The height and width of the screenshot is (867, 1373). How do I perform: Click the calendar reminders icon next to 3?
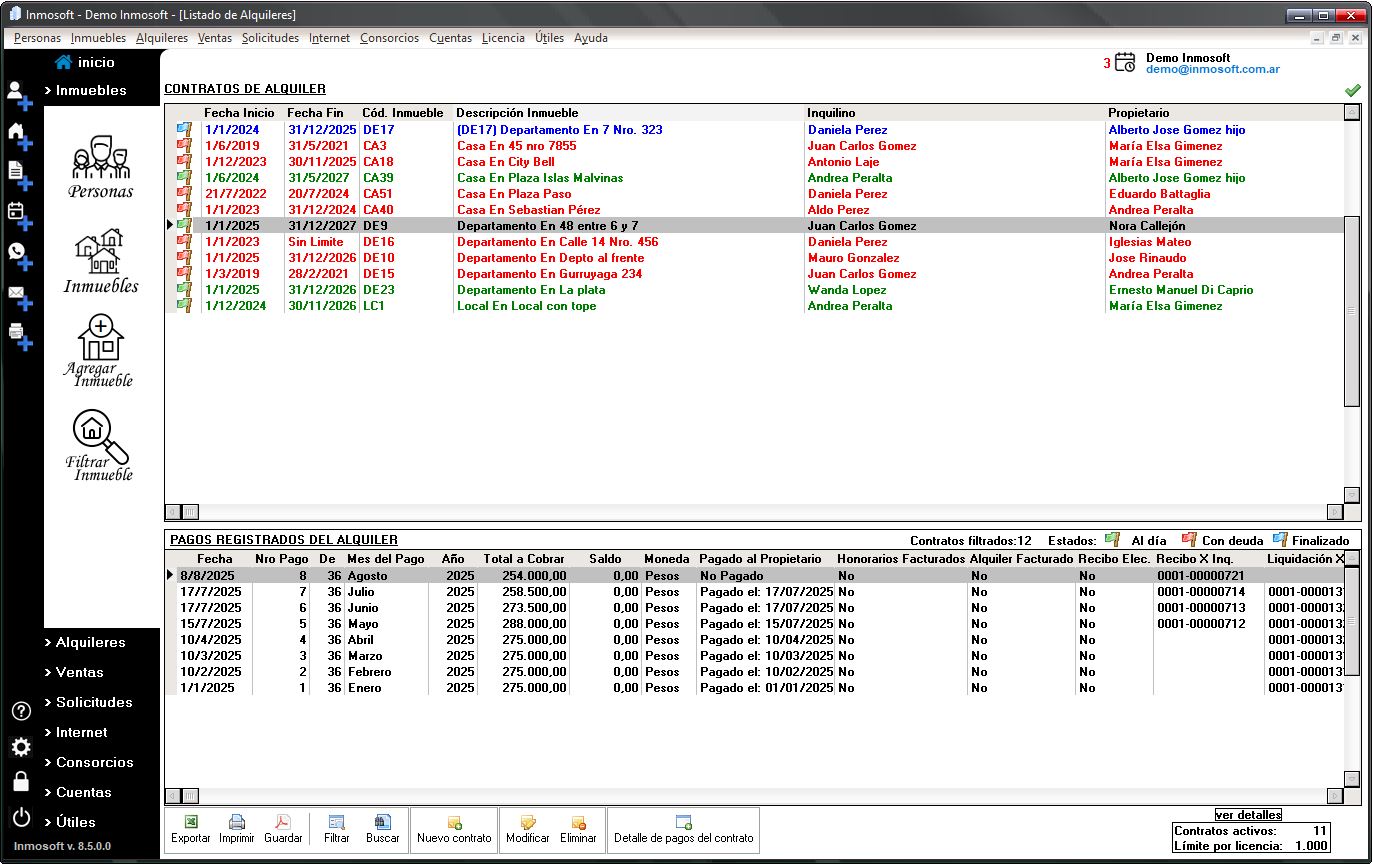pyautogui.click(x=1125, y=63)
